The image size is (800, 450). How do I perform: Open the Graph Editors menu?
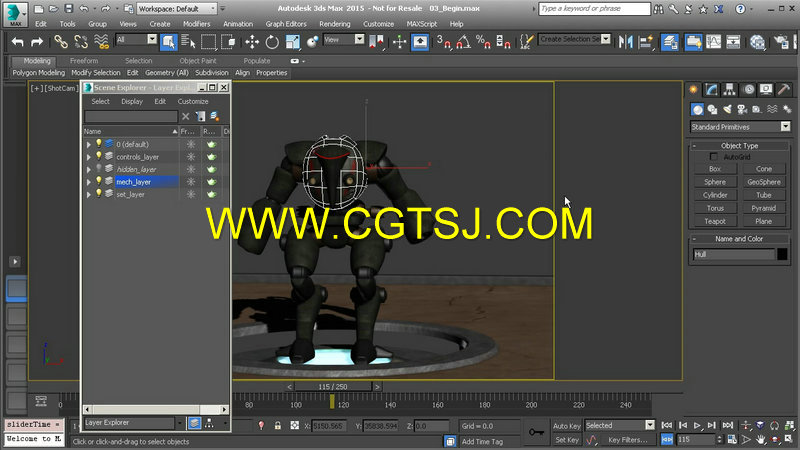pos(286,24)
